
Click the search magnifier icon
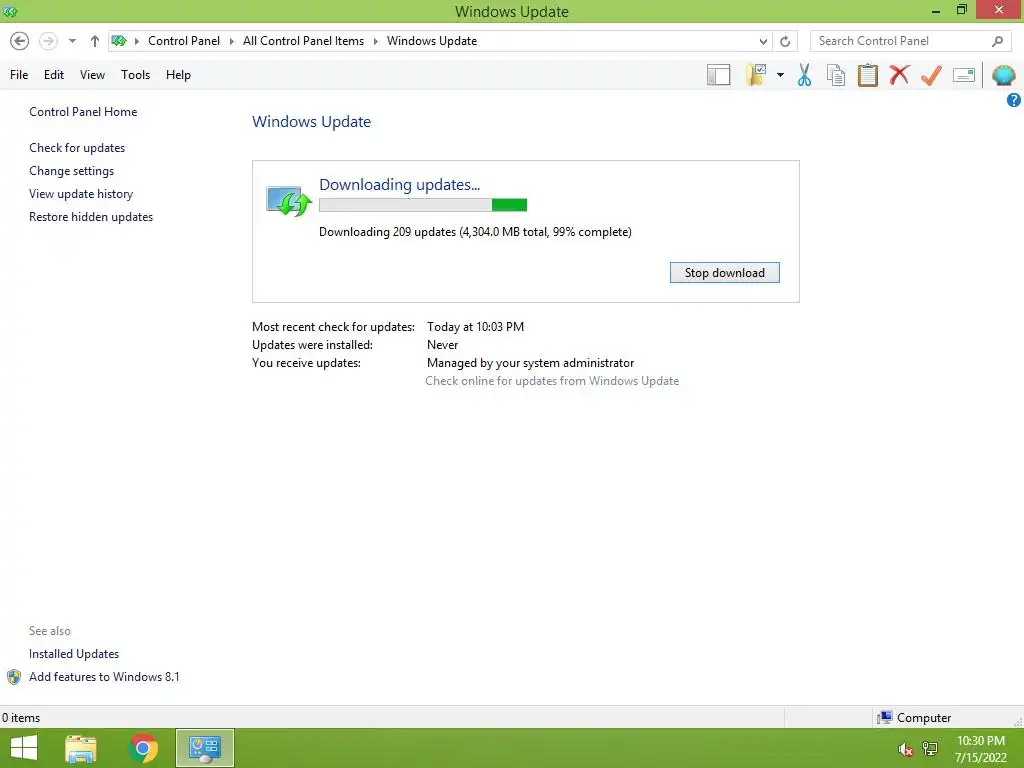click(997, 41)
